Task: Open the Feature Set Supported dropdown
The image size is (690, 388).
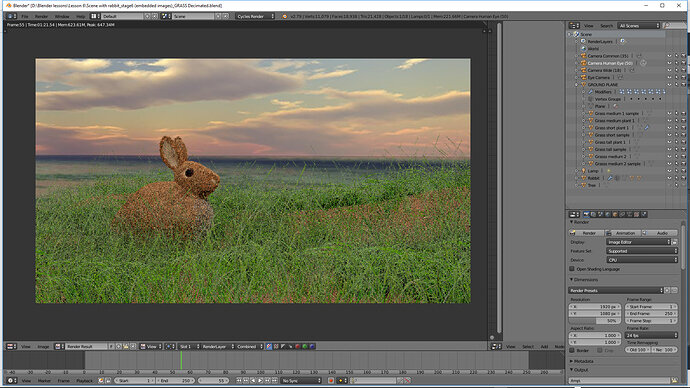Action: [x=642, y=251]
